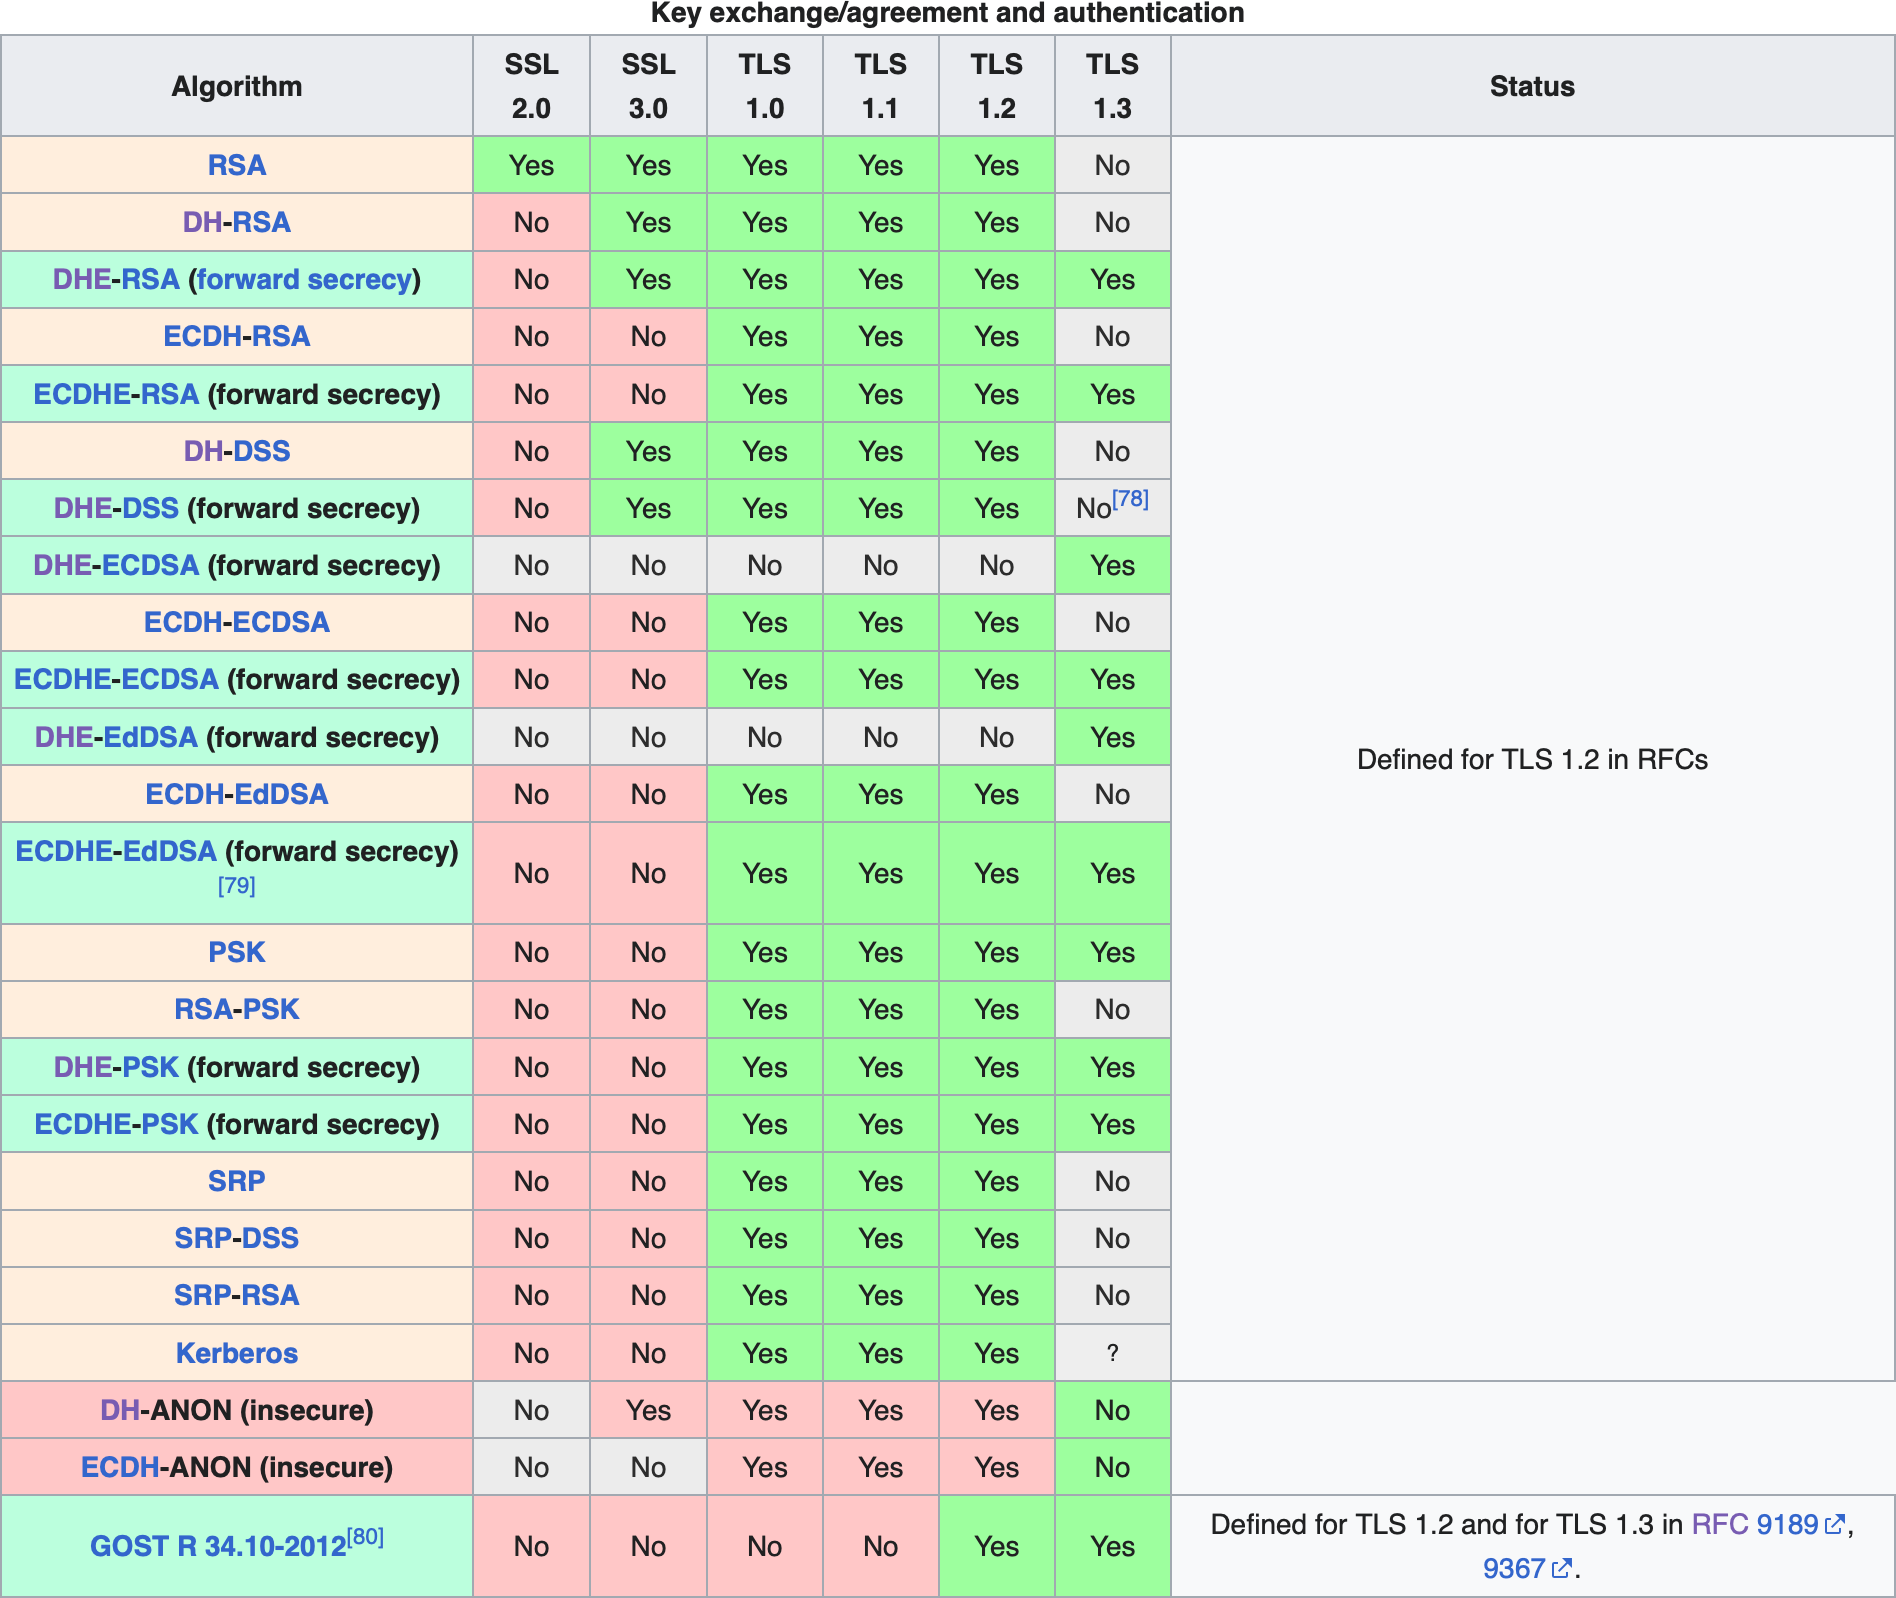This screenshot has width=1896, height=1598.
Task: Open the Kerberos link
Action: click(x=237, y=1353)
